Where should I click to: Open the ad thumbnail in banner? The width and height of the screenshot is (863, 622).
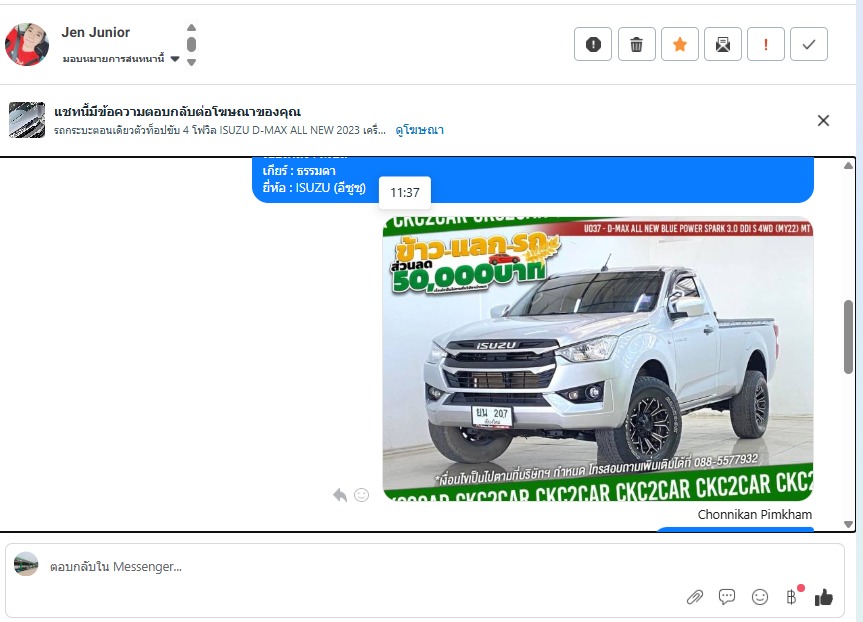26,120
